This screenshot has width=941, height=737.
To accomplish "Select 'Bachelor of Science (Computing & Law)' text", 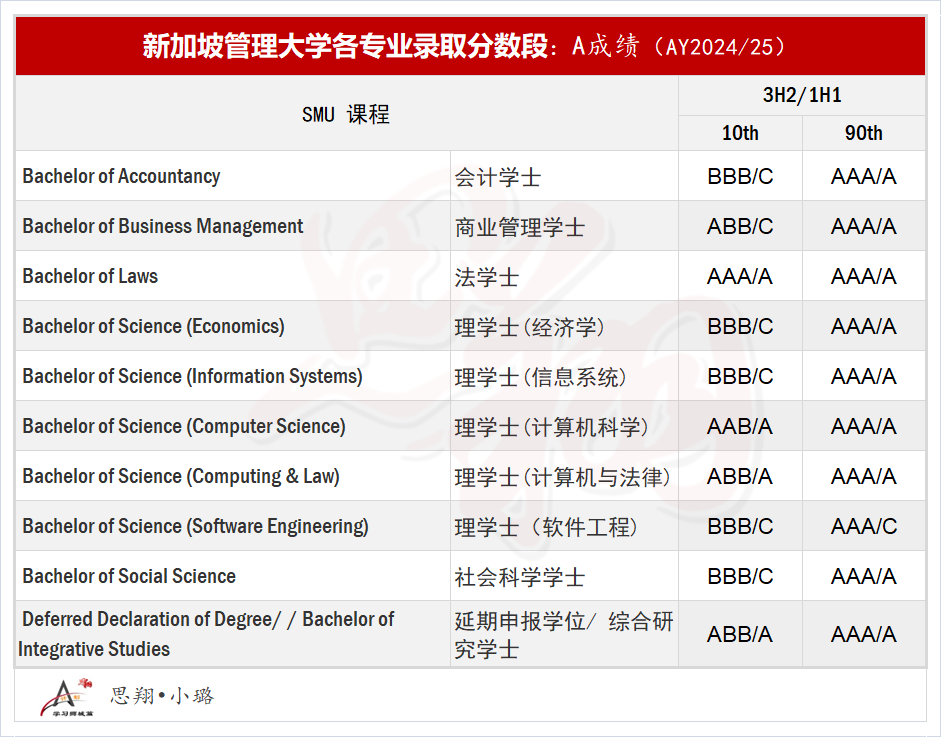I will [x=181, y=476].
